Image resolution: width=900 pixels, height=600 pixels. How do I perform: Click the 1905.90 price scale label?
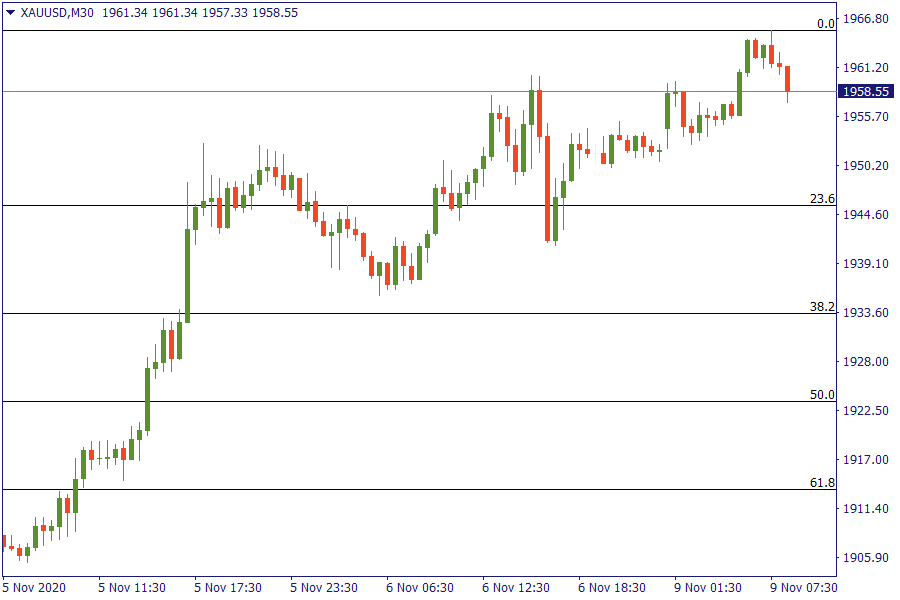click(x=866, y=558)
